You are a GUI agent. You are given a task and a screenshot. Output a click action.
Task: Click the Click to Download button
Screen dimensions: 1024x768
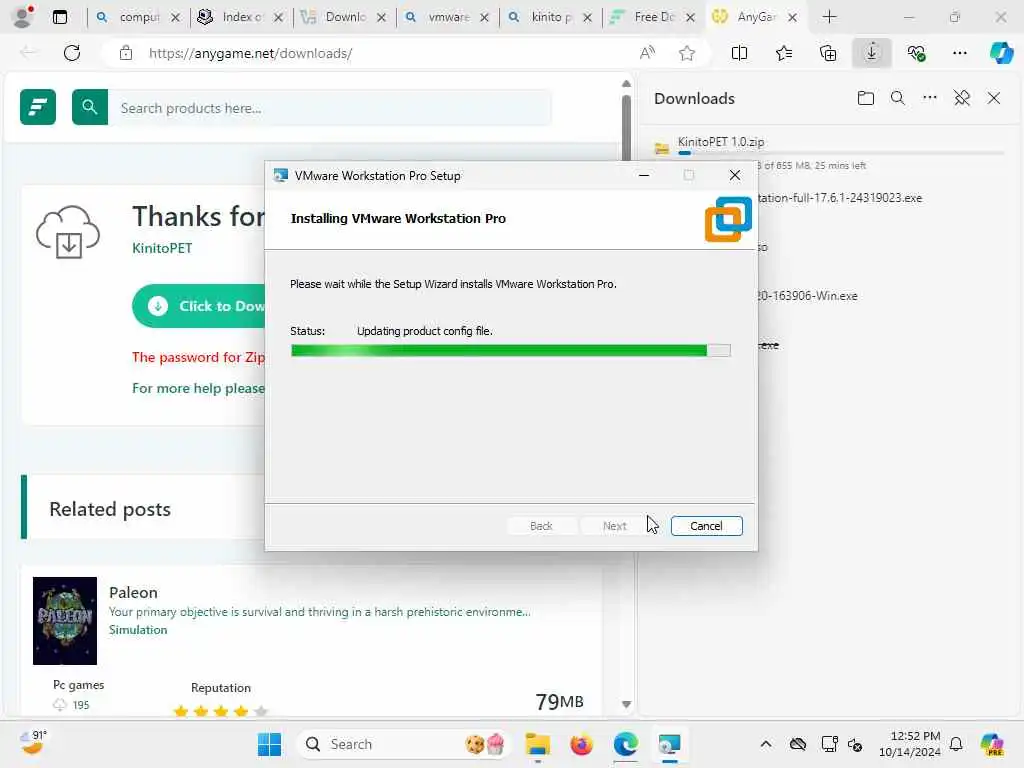[x=199, y=306]
